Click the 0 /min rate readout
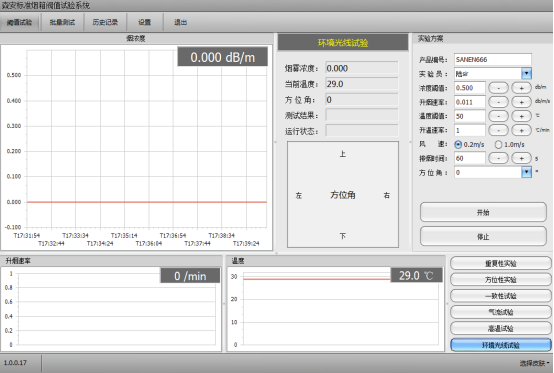The height and width of the screenshot is (373, 554). 190,276
